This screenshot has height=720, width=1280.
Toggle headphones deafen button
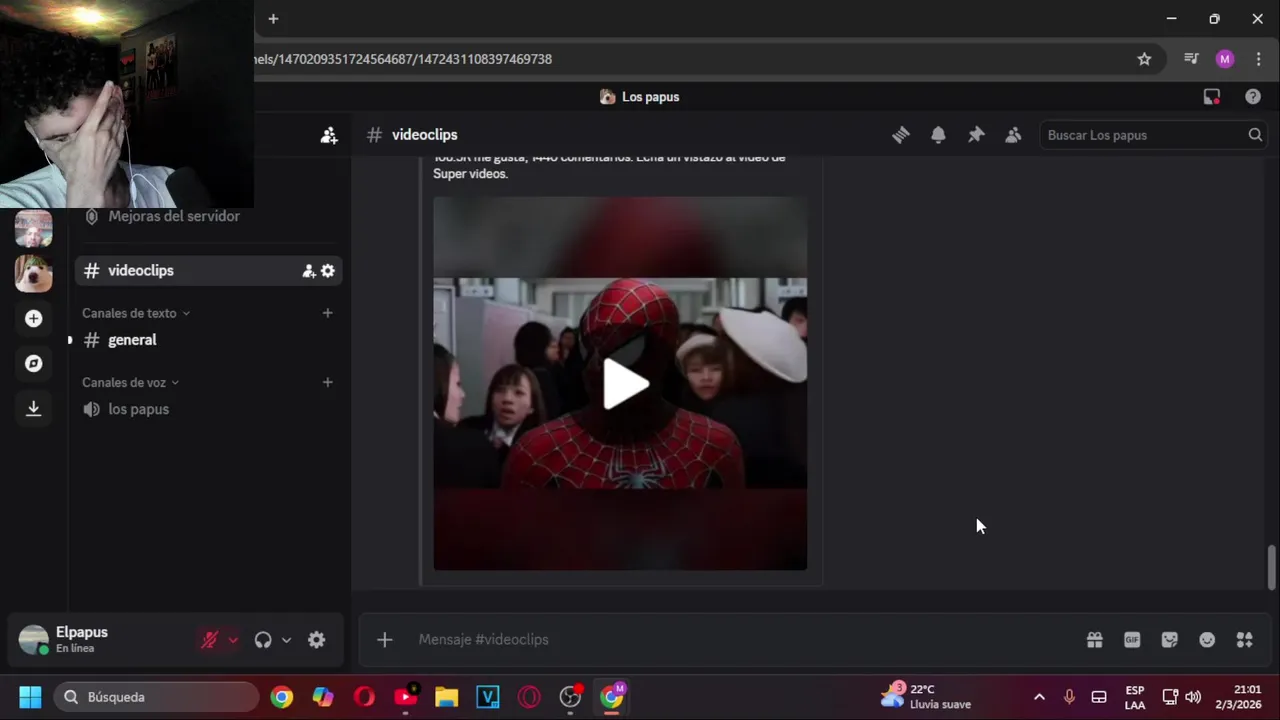[x=263, y=640]
